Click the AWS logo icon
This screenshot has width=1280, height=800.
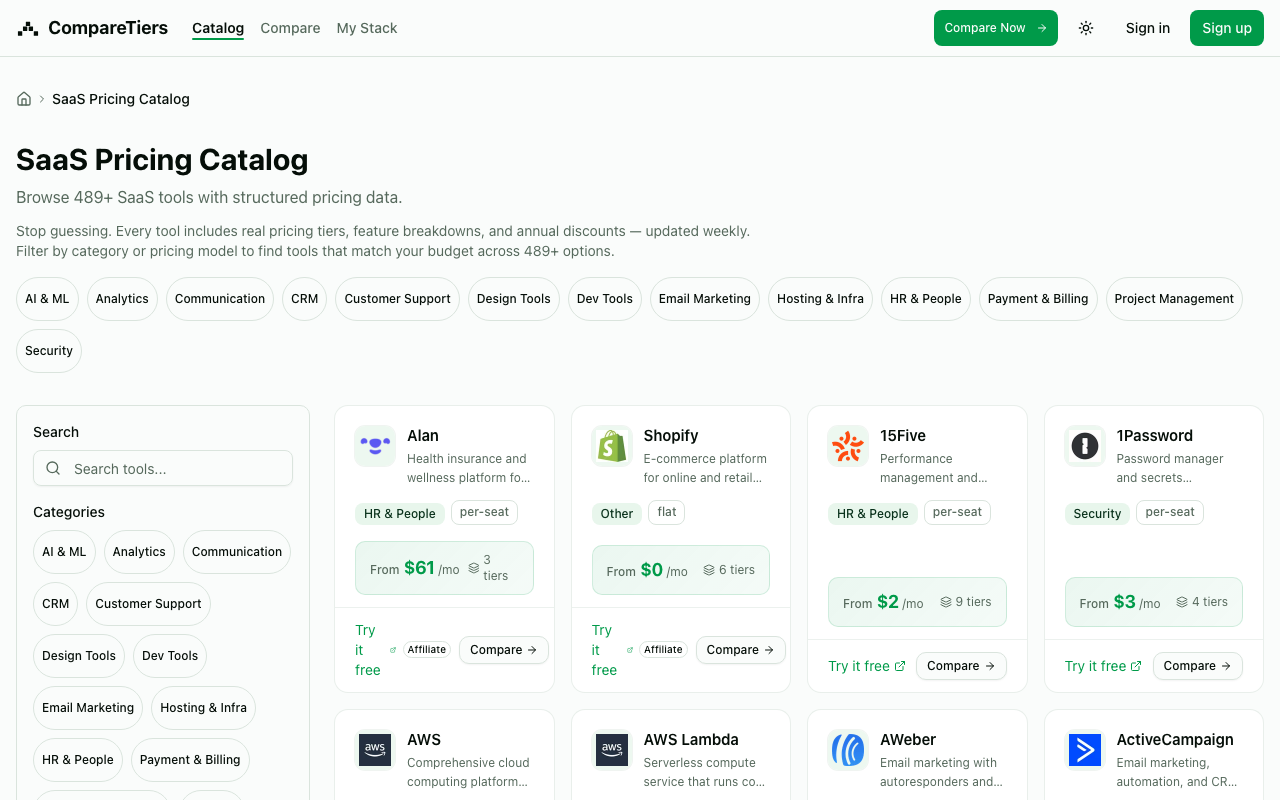point(375,750)
